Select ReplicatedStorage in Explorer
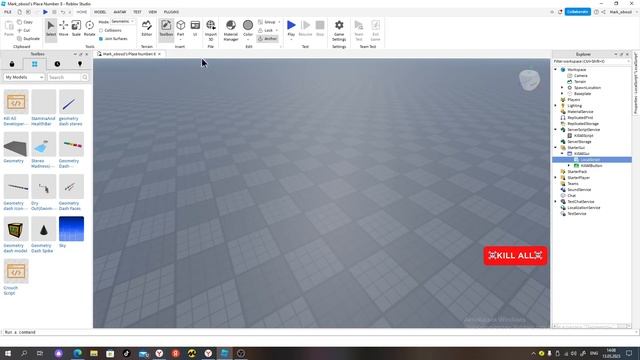 [582, 124]
